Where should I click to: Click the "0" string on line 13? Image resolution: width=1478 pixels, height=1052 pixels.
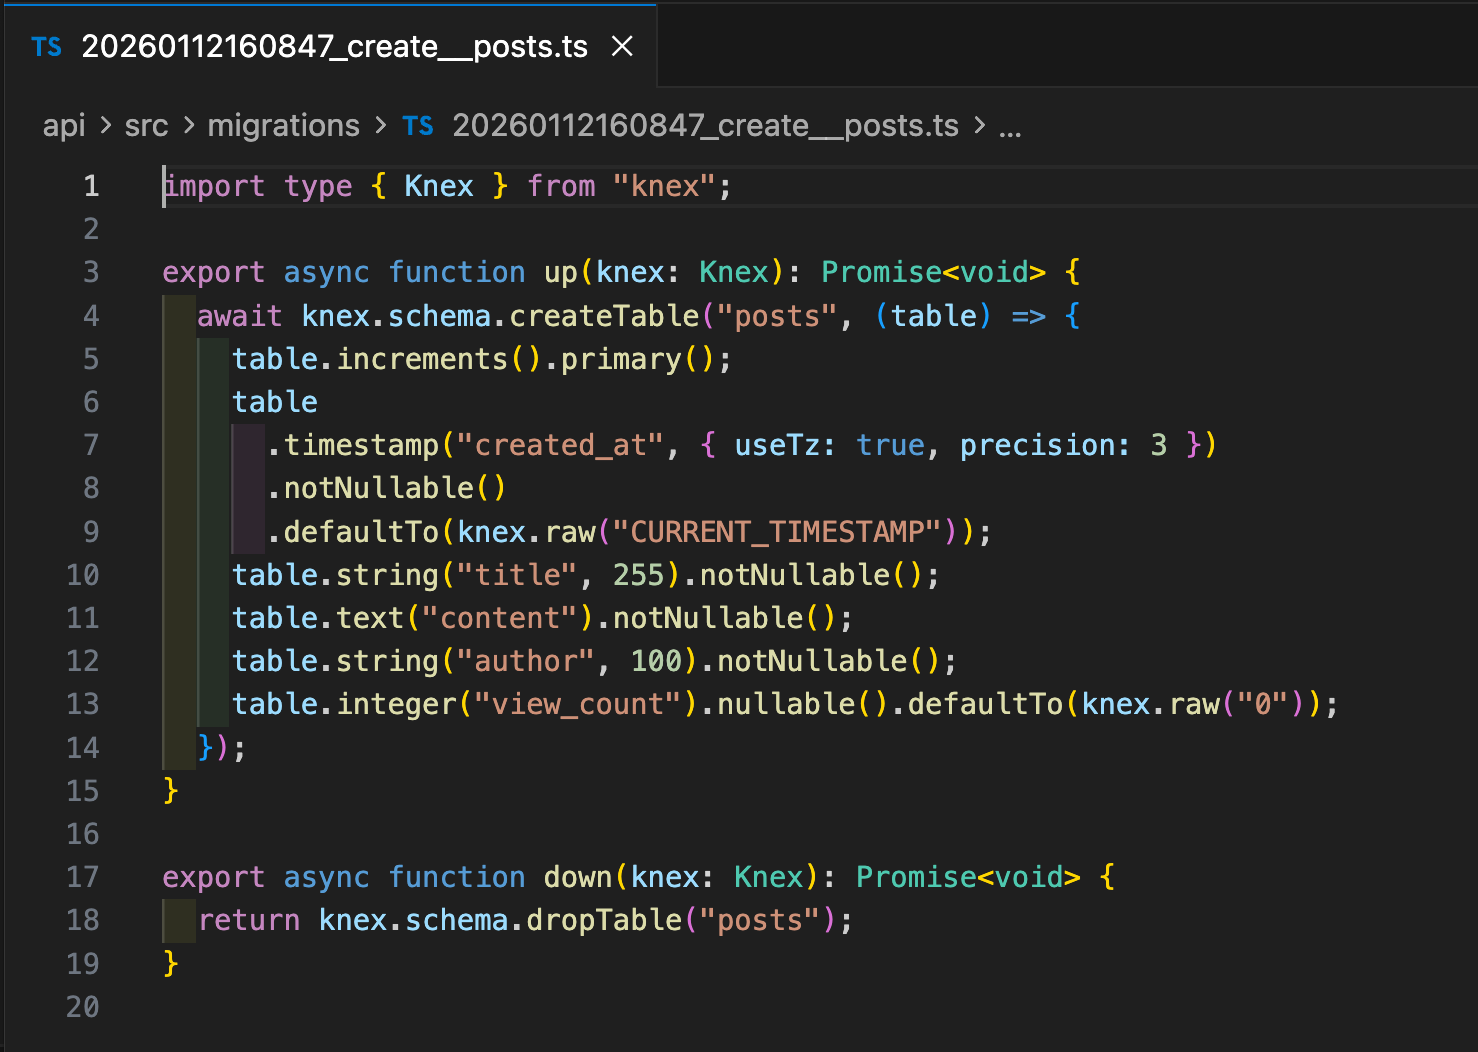[x=1262, y=704]
